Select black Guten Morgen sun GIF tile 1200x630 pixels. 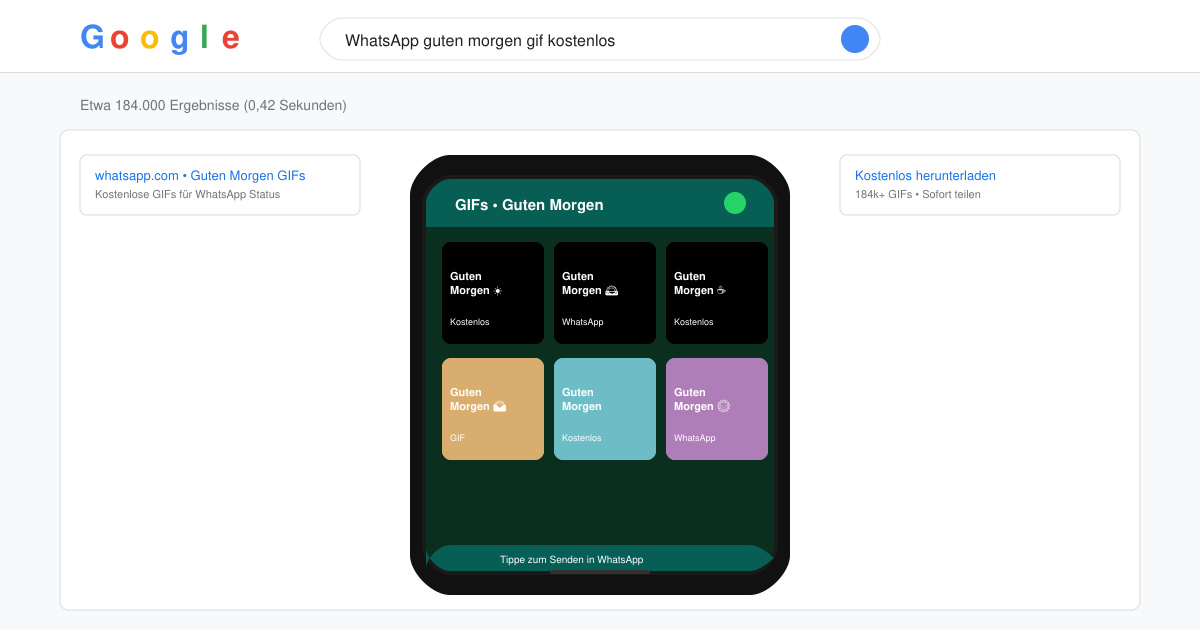point(493,293)
